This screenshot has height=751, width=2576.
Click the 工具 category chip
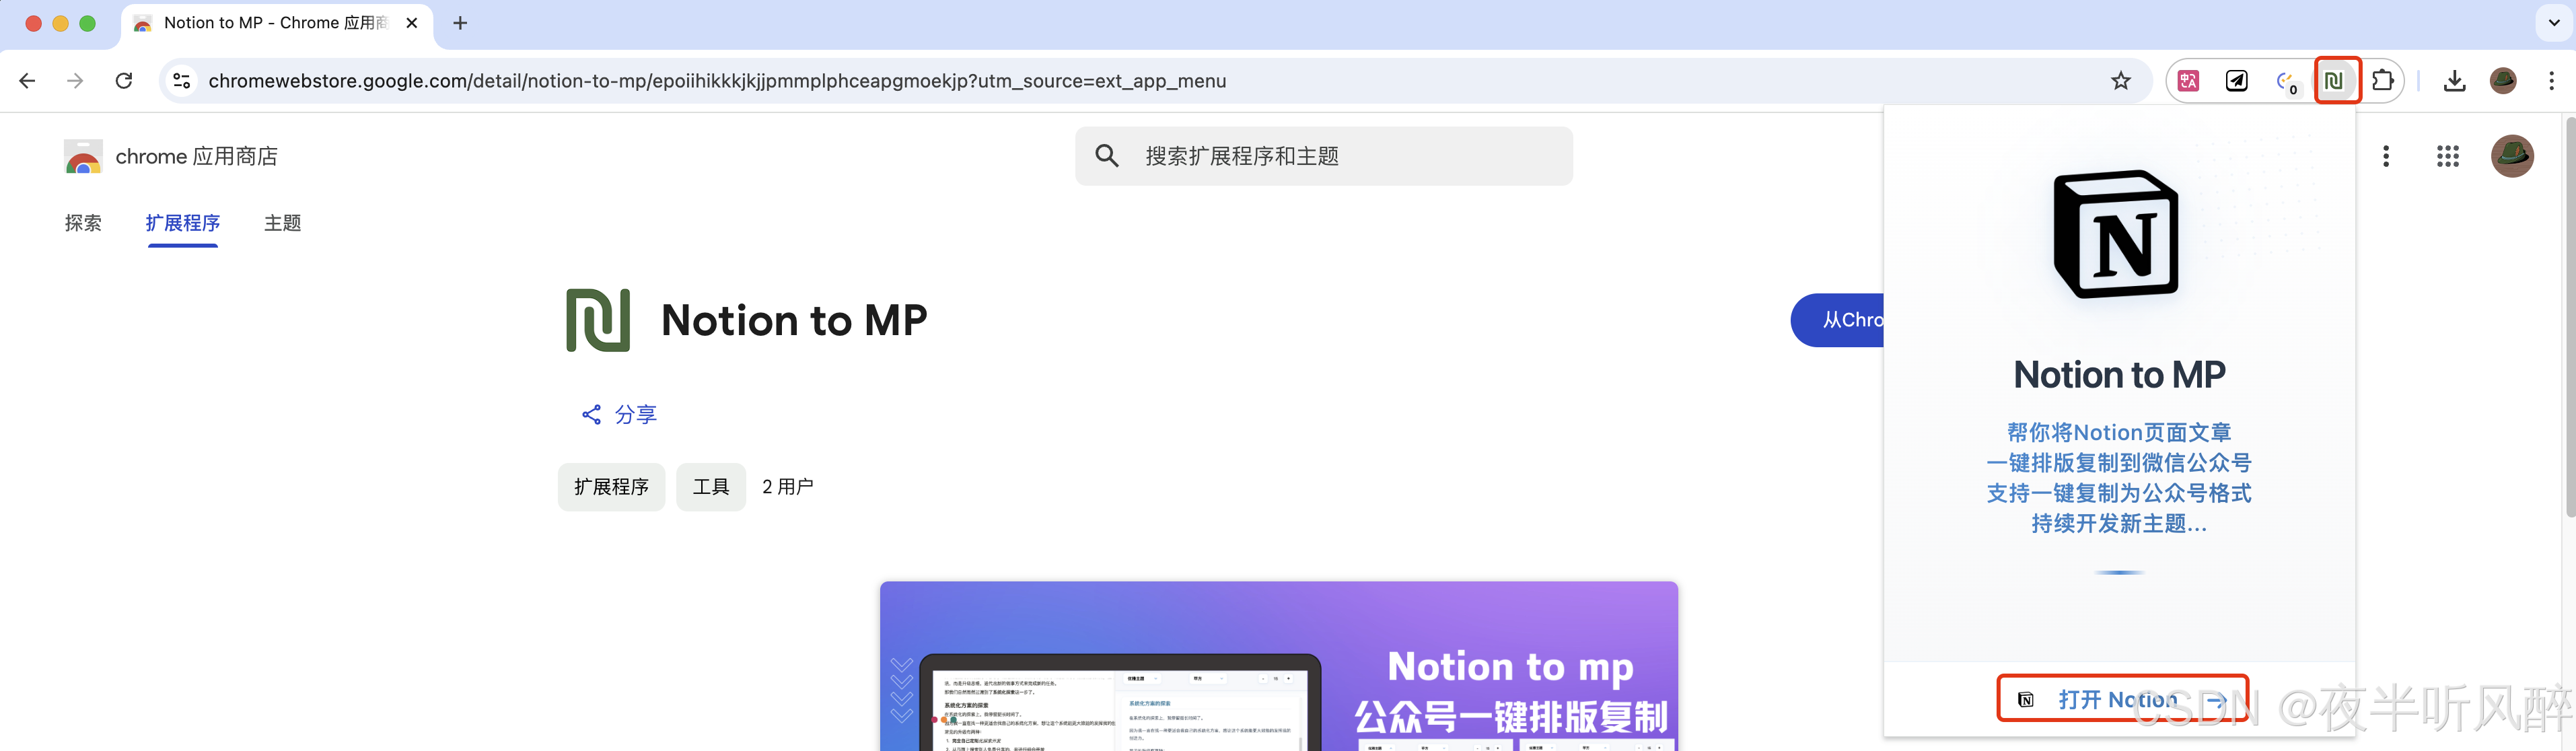(711, 487)
